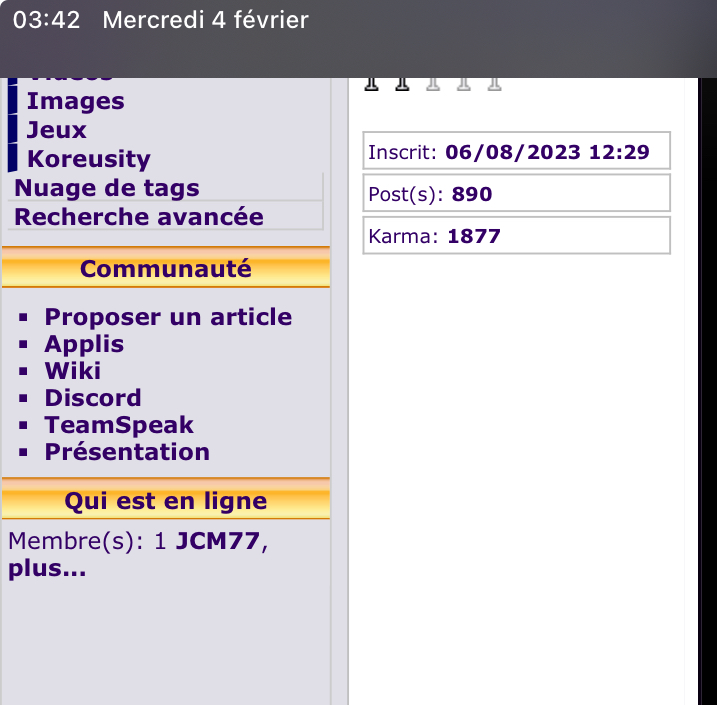Screen dimensions: 717x705
Task: Visit the Présentation page
Action: tap(127, 452)
